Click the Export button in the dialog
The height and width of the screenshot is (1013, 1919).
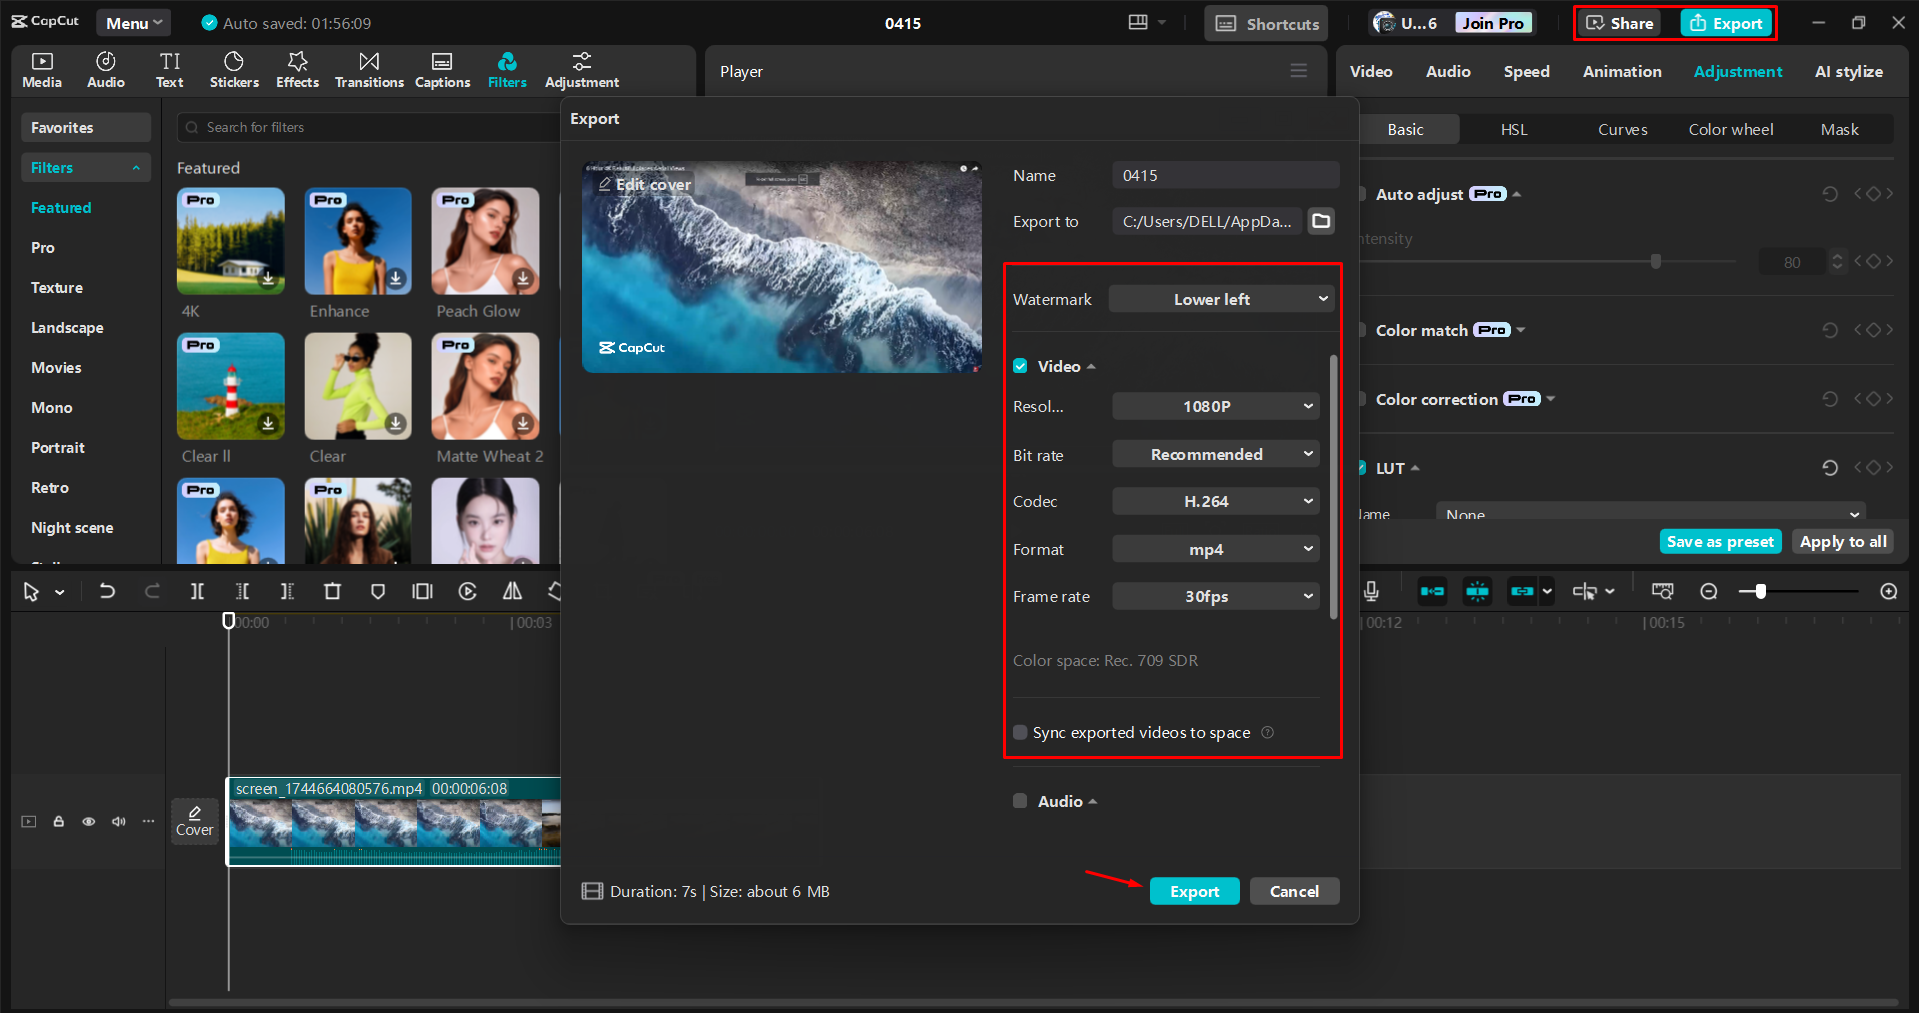pyautogui.click(x=1194, y=891)
